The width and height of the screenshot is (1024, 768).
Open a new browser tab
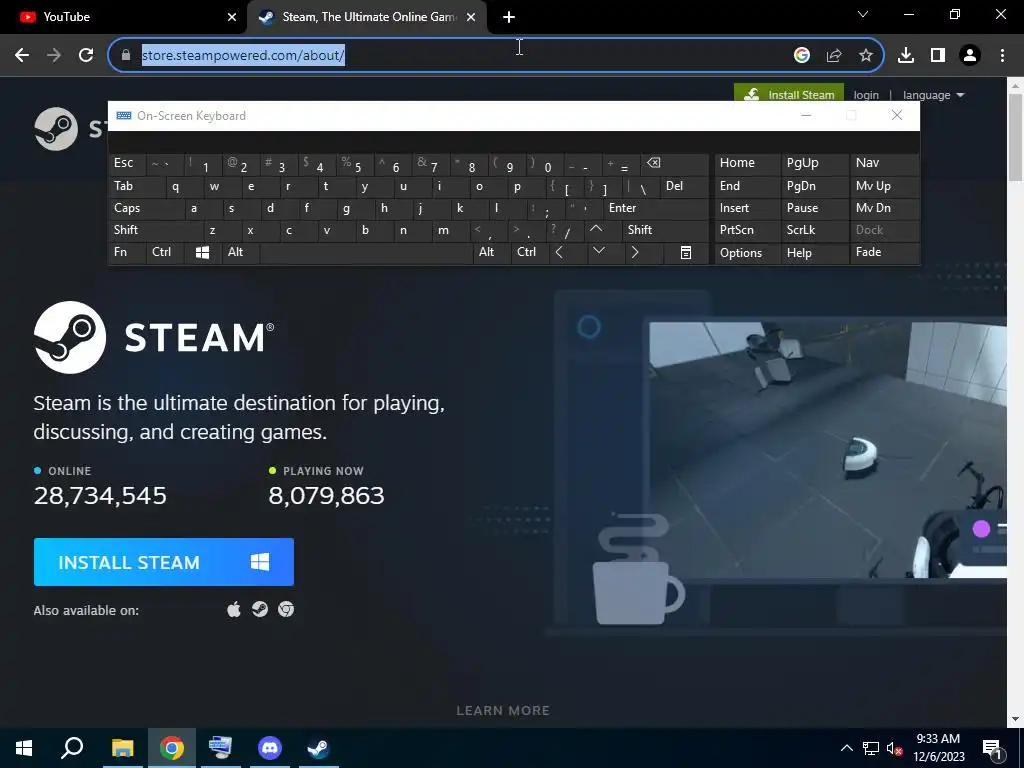509,17
